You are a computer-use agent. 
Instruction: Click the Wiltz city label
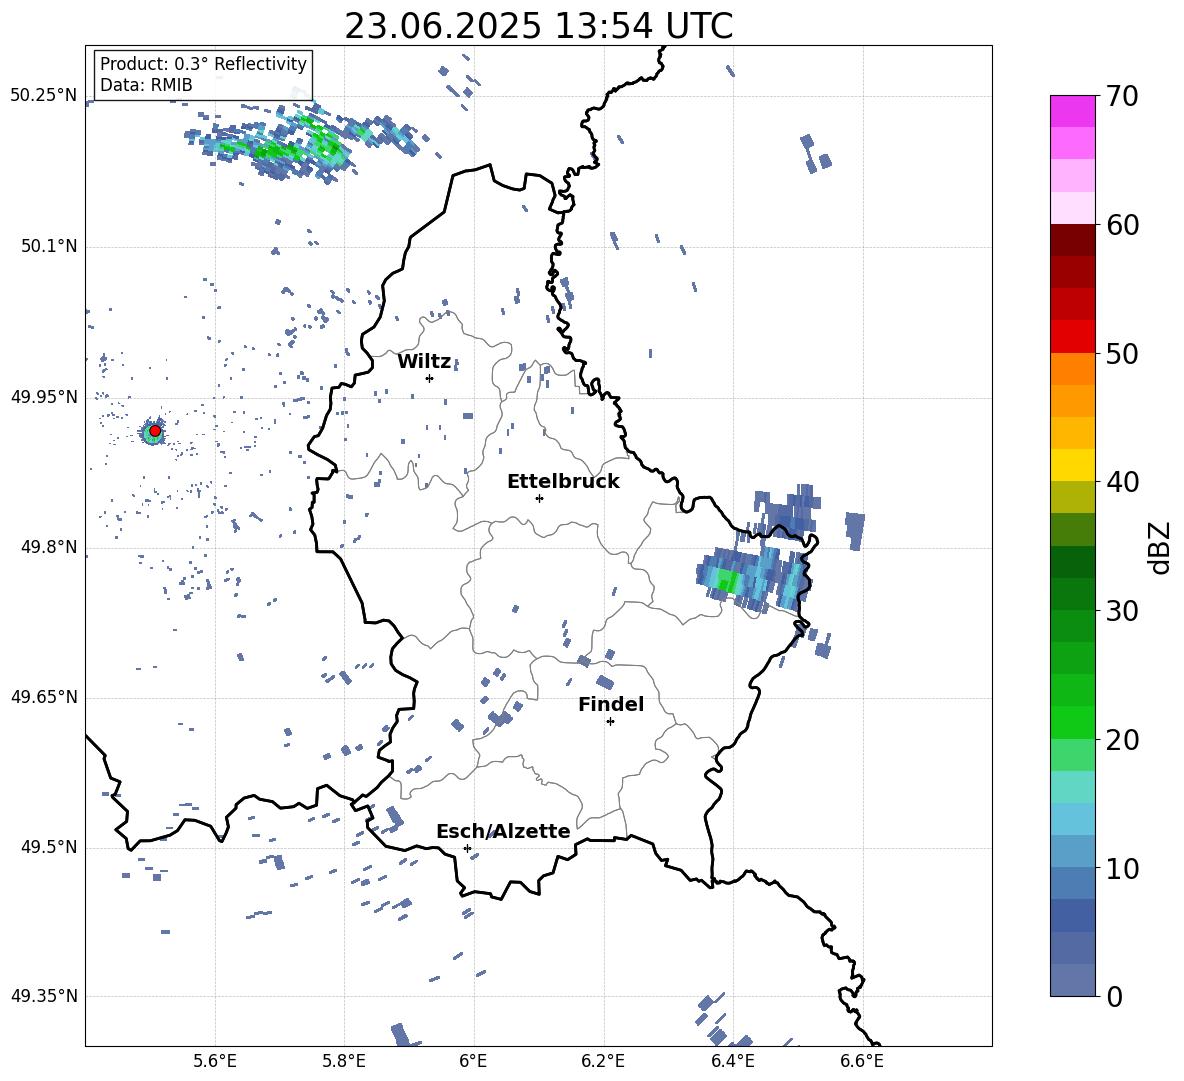click(x=424, y=362)
